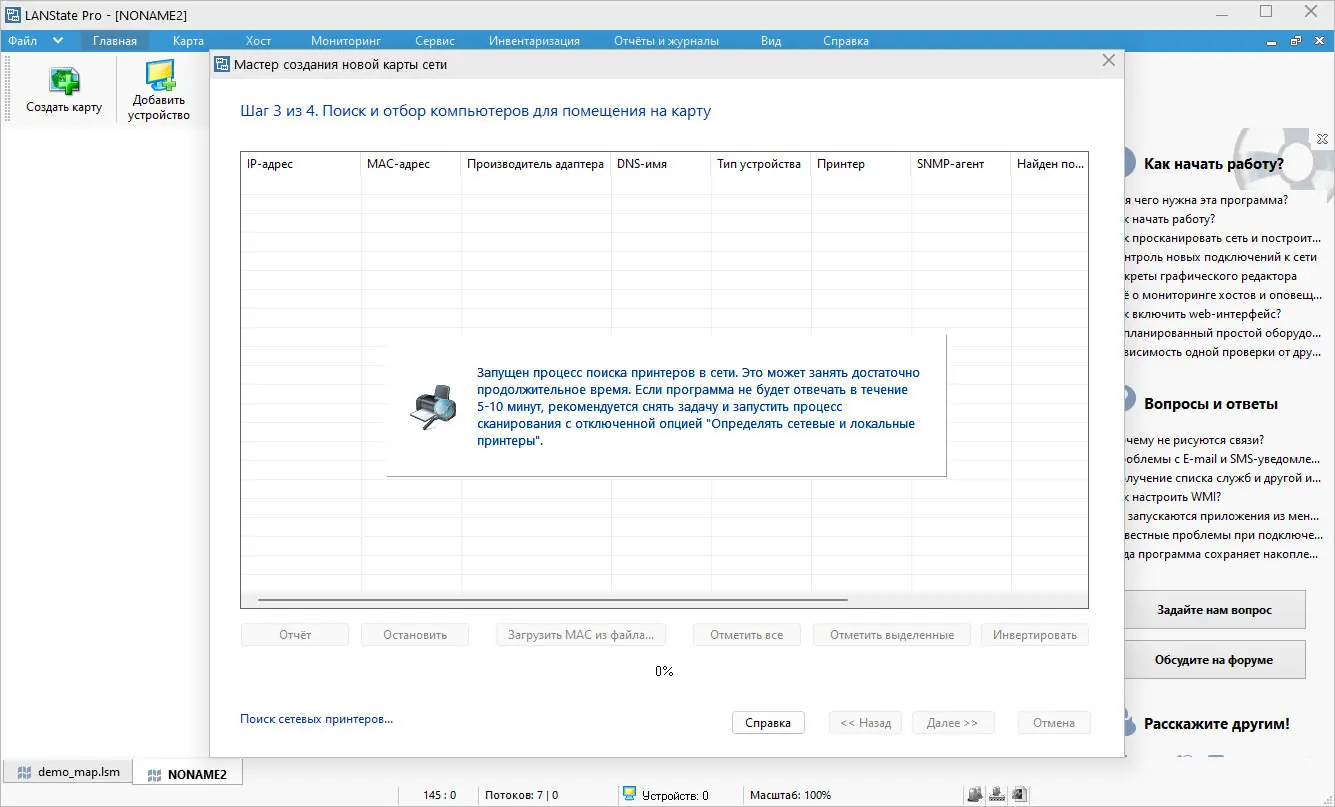Click the Принтер column header
Image resolution: width=1335 pixels, height=807 pixels.
pyautogui.click(x=861, y=164)
